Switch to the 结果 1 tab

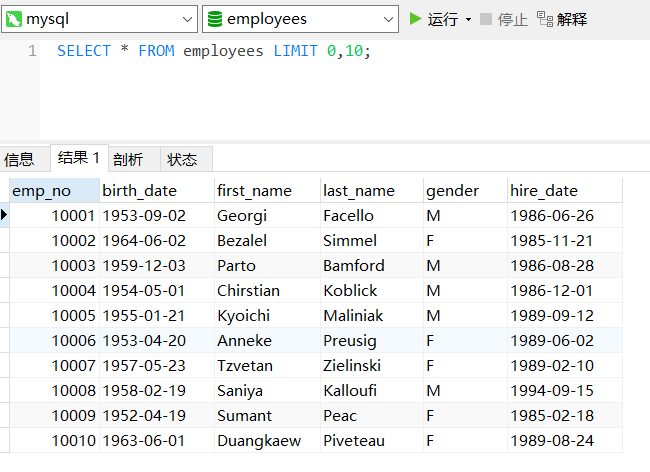point(79,158)
